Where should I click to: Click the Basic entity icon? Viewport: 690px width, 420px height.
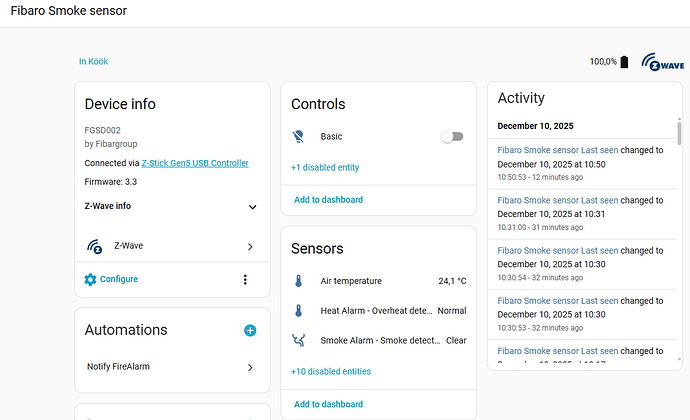[299, 136]
